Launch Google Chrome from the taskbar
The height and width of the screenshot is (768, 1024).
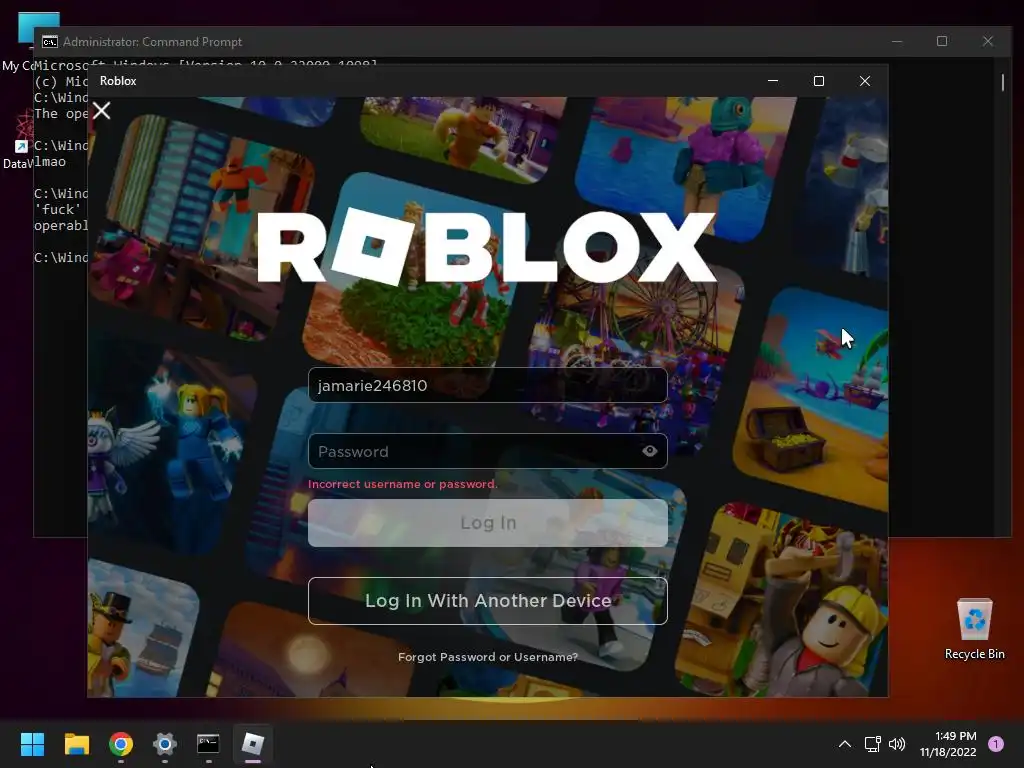pyautogui.click(x=121, y=744)
